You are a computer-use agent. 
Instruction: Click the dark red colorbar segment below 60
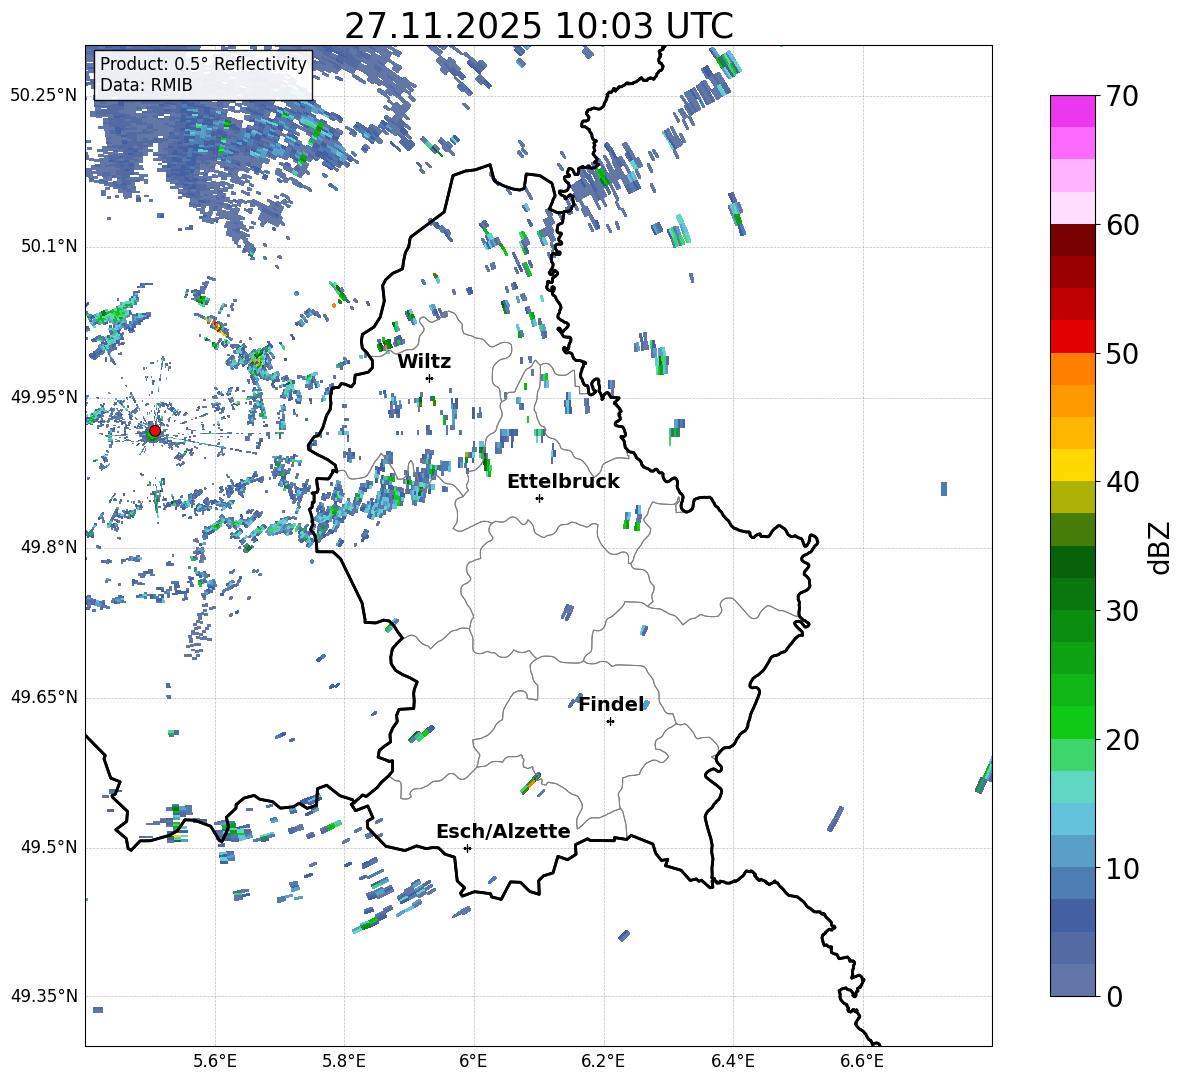click(x=1072, y=240)
